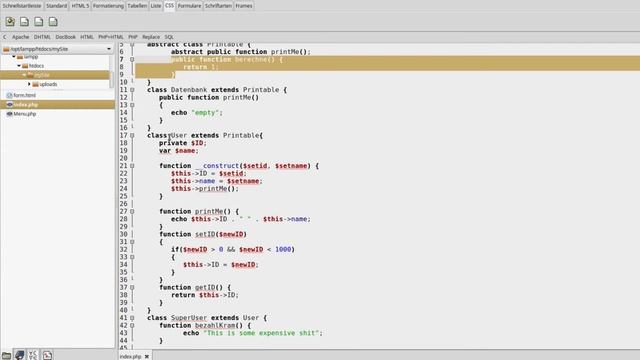Click the second page icon in CSS toolbar
This screenshot has height=360, width=640.
coord(24,22)
